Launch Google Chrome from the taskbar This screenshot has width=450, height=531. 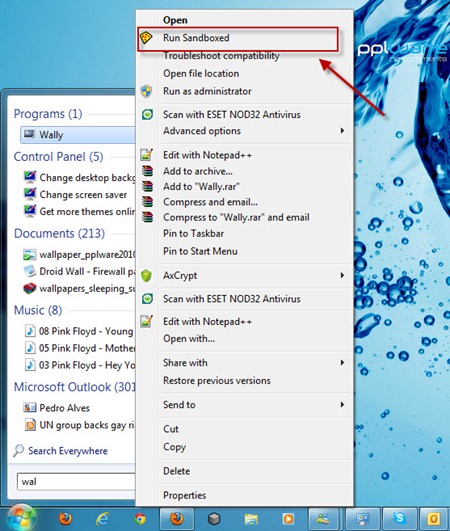coord(140,519)
